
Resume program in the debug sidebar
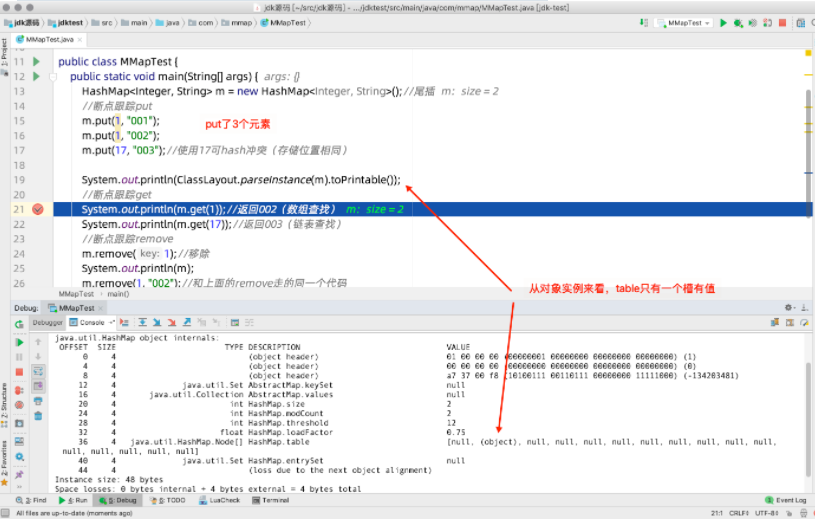pyautogui.click(x=19, y=342)
